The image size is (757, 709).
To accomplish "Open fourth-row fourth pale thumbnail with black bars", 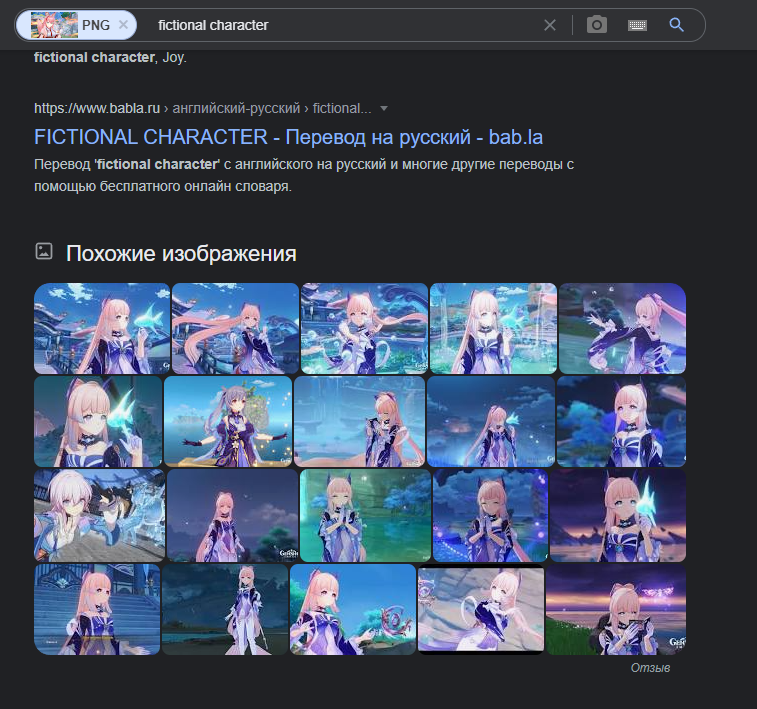I will point(481,609).
